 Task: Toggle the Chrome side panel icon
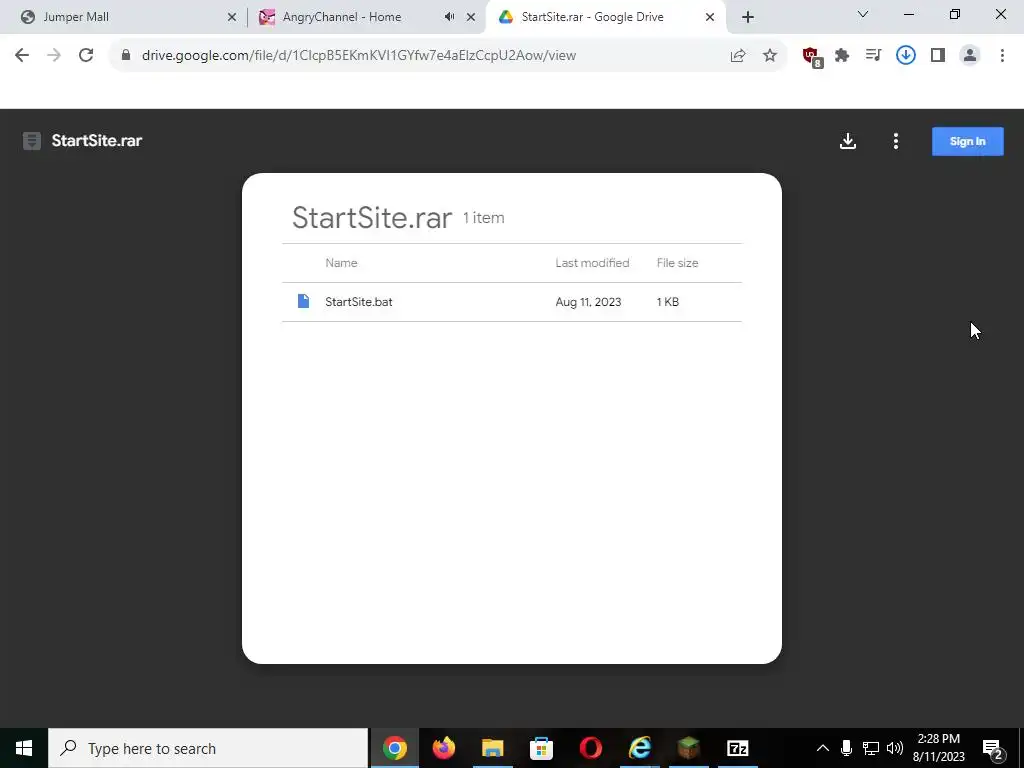(x=938, y=56)
